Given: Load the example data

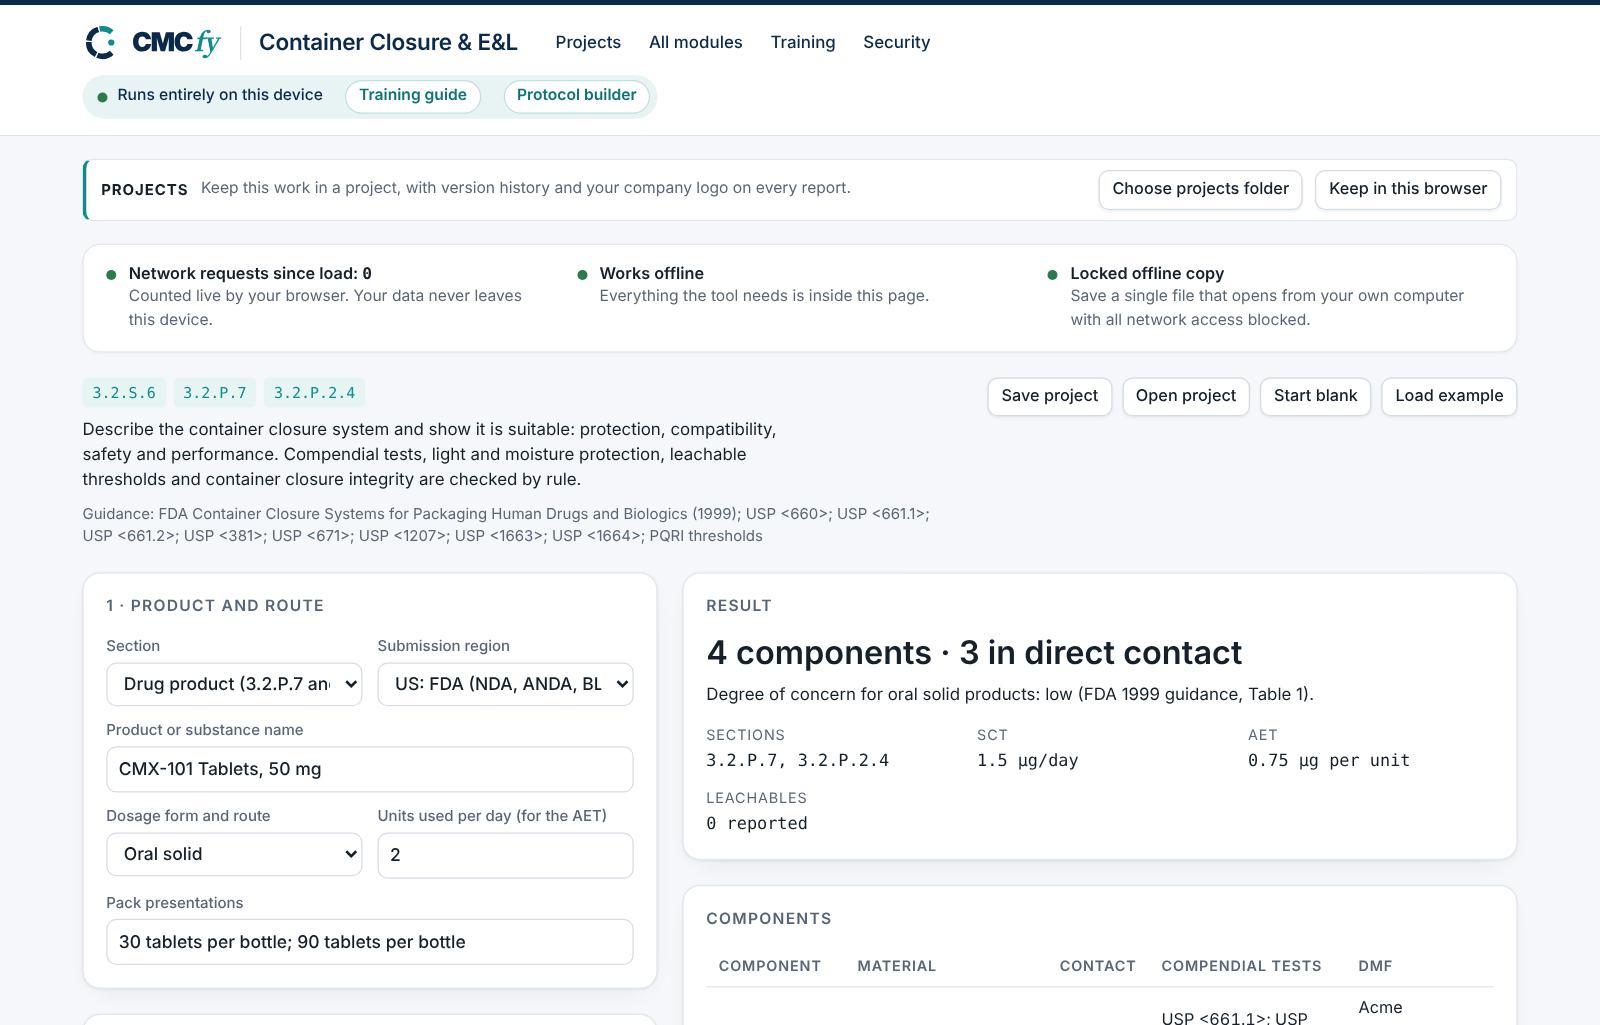Looking at the screenshot, I should pyautogui.click(x=1449, y=396).
